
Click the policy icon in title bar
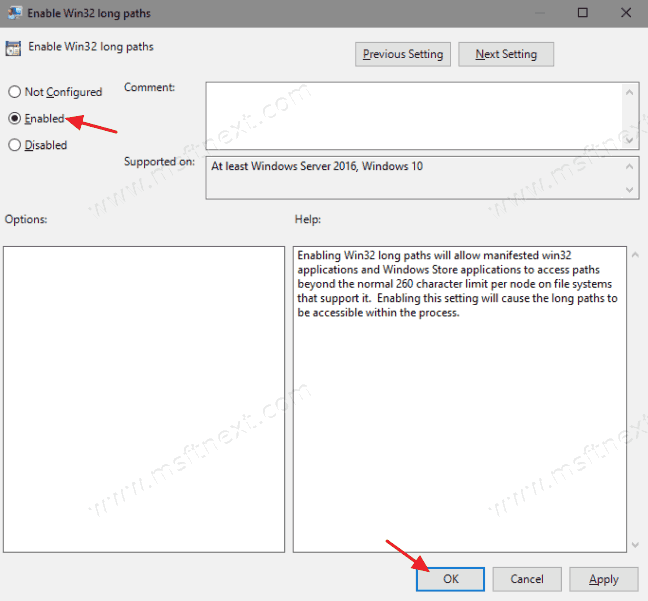(x=17, y=12)
